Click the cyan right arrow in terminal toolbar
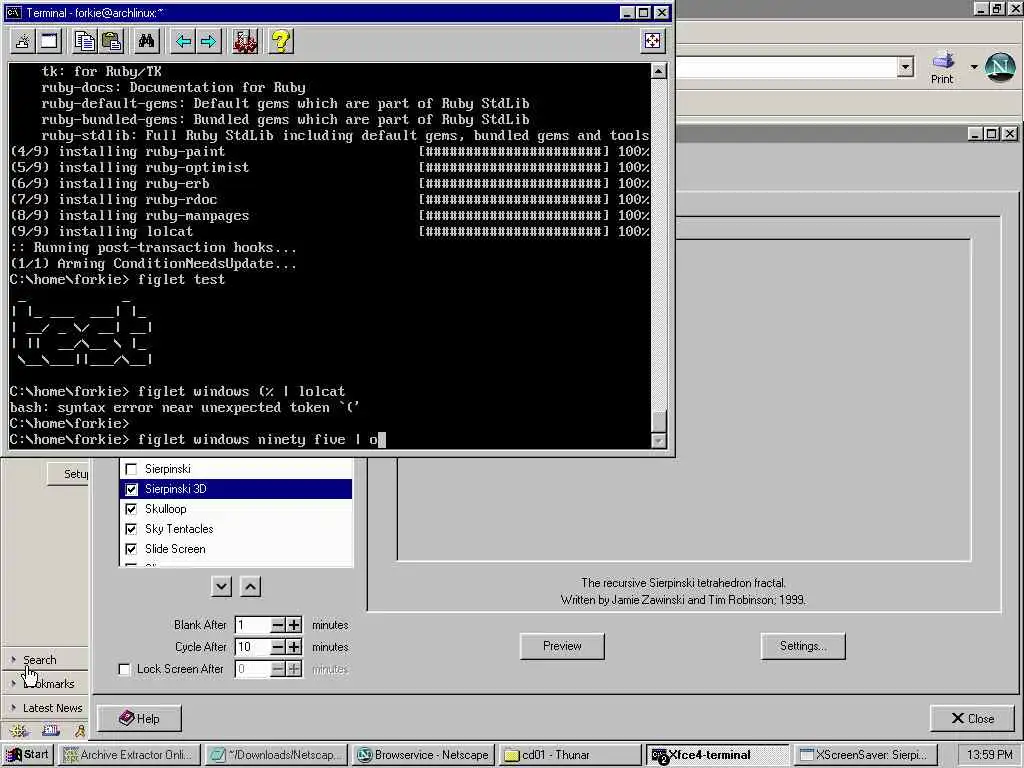1024x768 pixels. (208, 42)
